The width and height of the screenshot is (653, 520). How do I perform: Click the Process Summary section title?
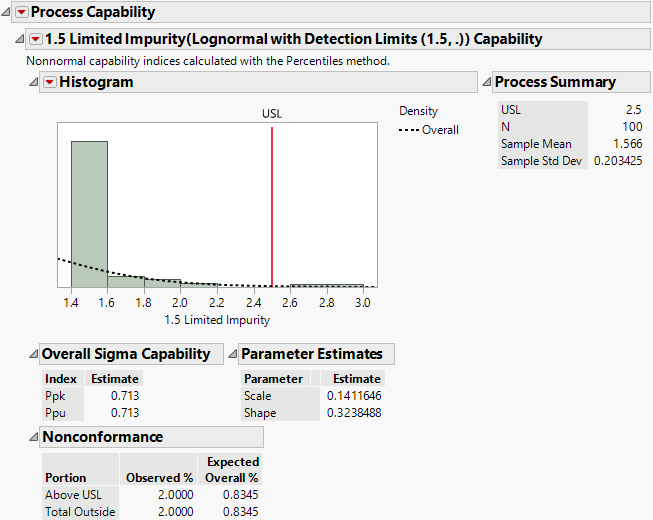click(x=555, y=82)
